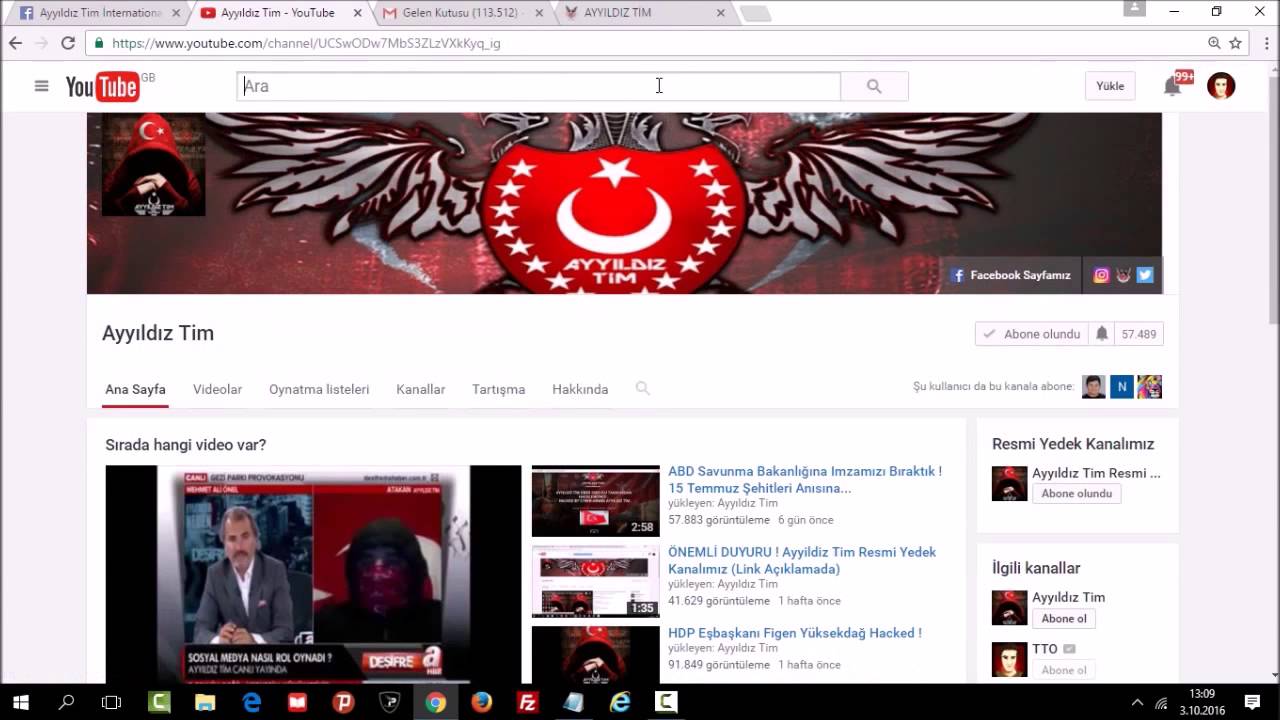Open the Videolar channel tab

pos(217,389)
